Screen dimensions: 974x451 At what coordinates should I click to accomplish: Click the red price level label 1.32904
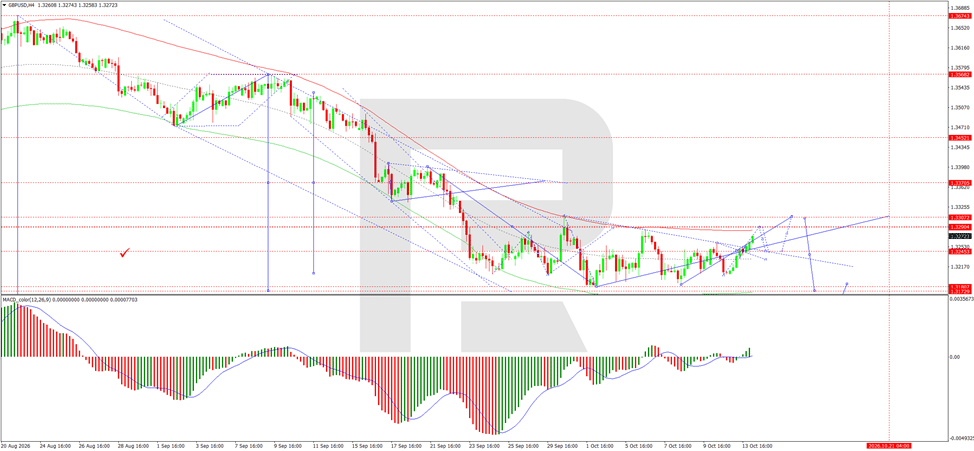[x=960, y=227]
